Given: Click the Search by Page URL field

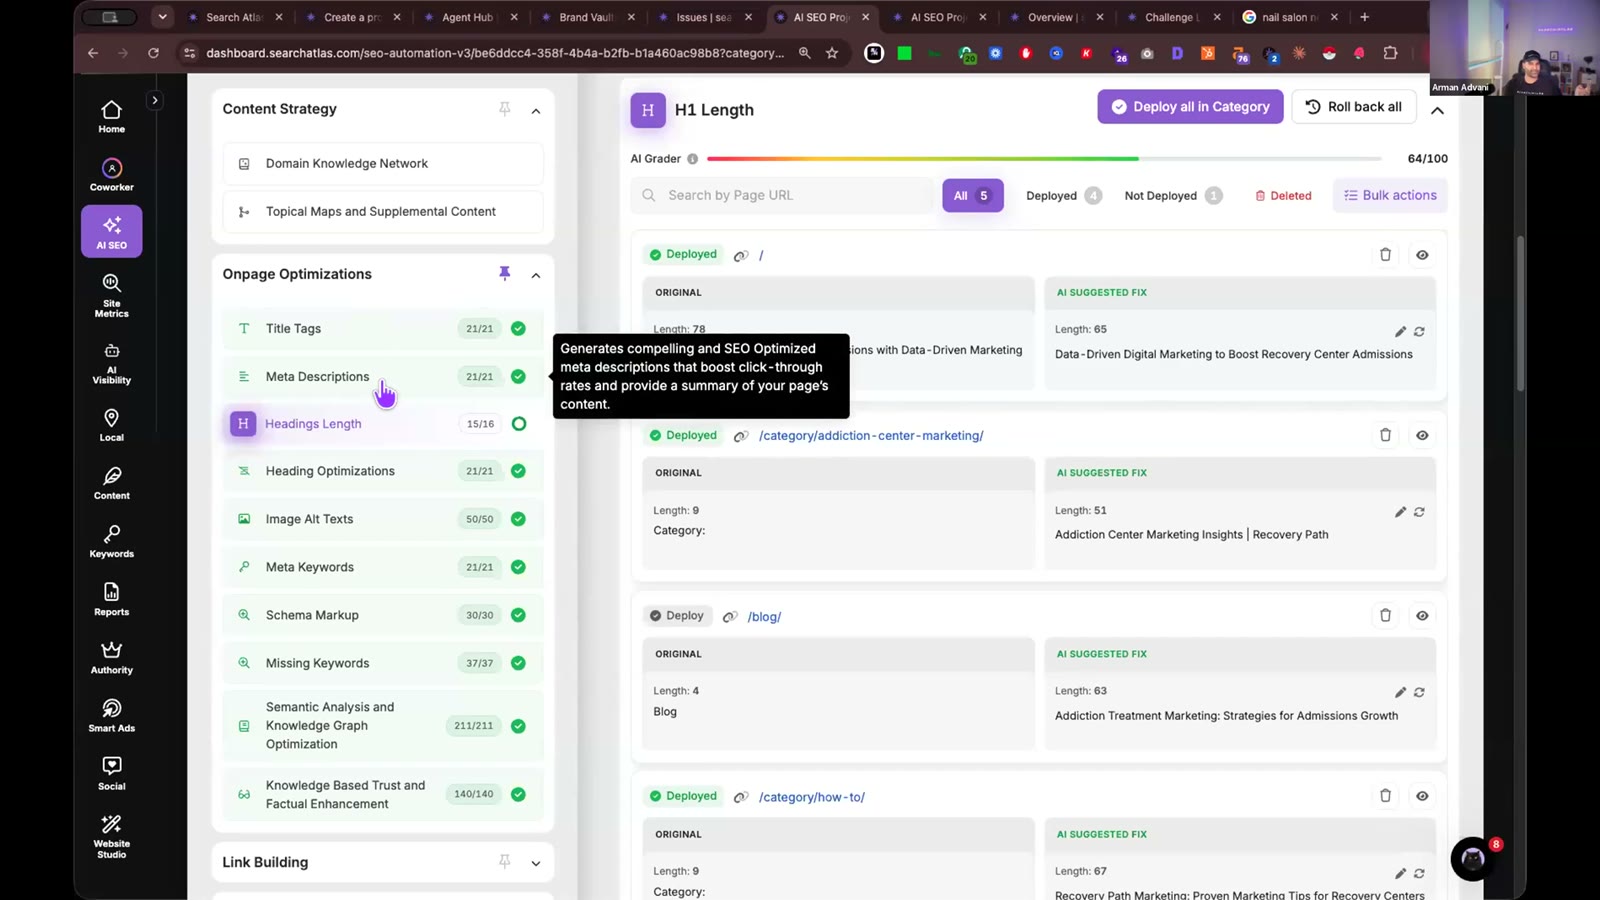Looking at the screenshot, I should (783, 196).
